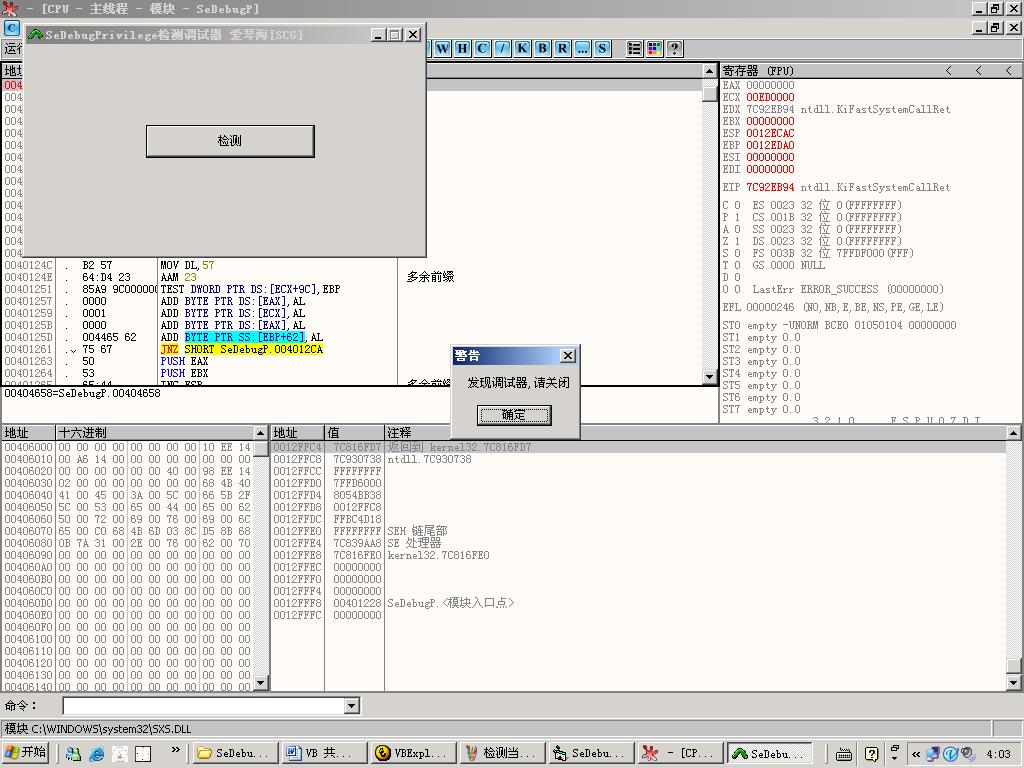The width and height of the screenshot is (1024, 768).
Task: Close the 警告 warning dialog with X
Action: (x=568, y=355)
